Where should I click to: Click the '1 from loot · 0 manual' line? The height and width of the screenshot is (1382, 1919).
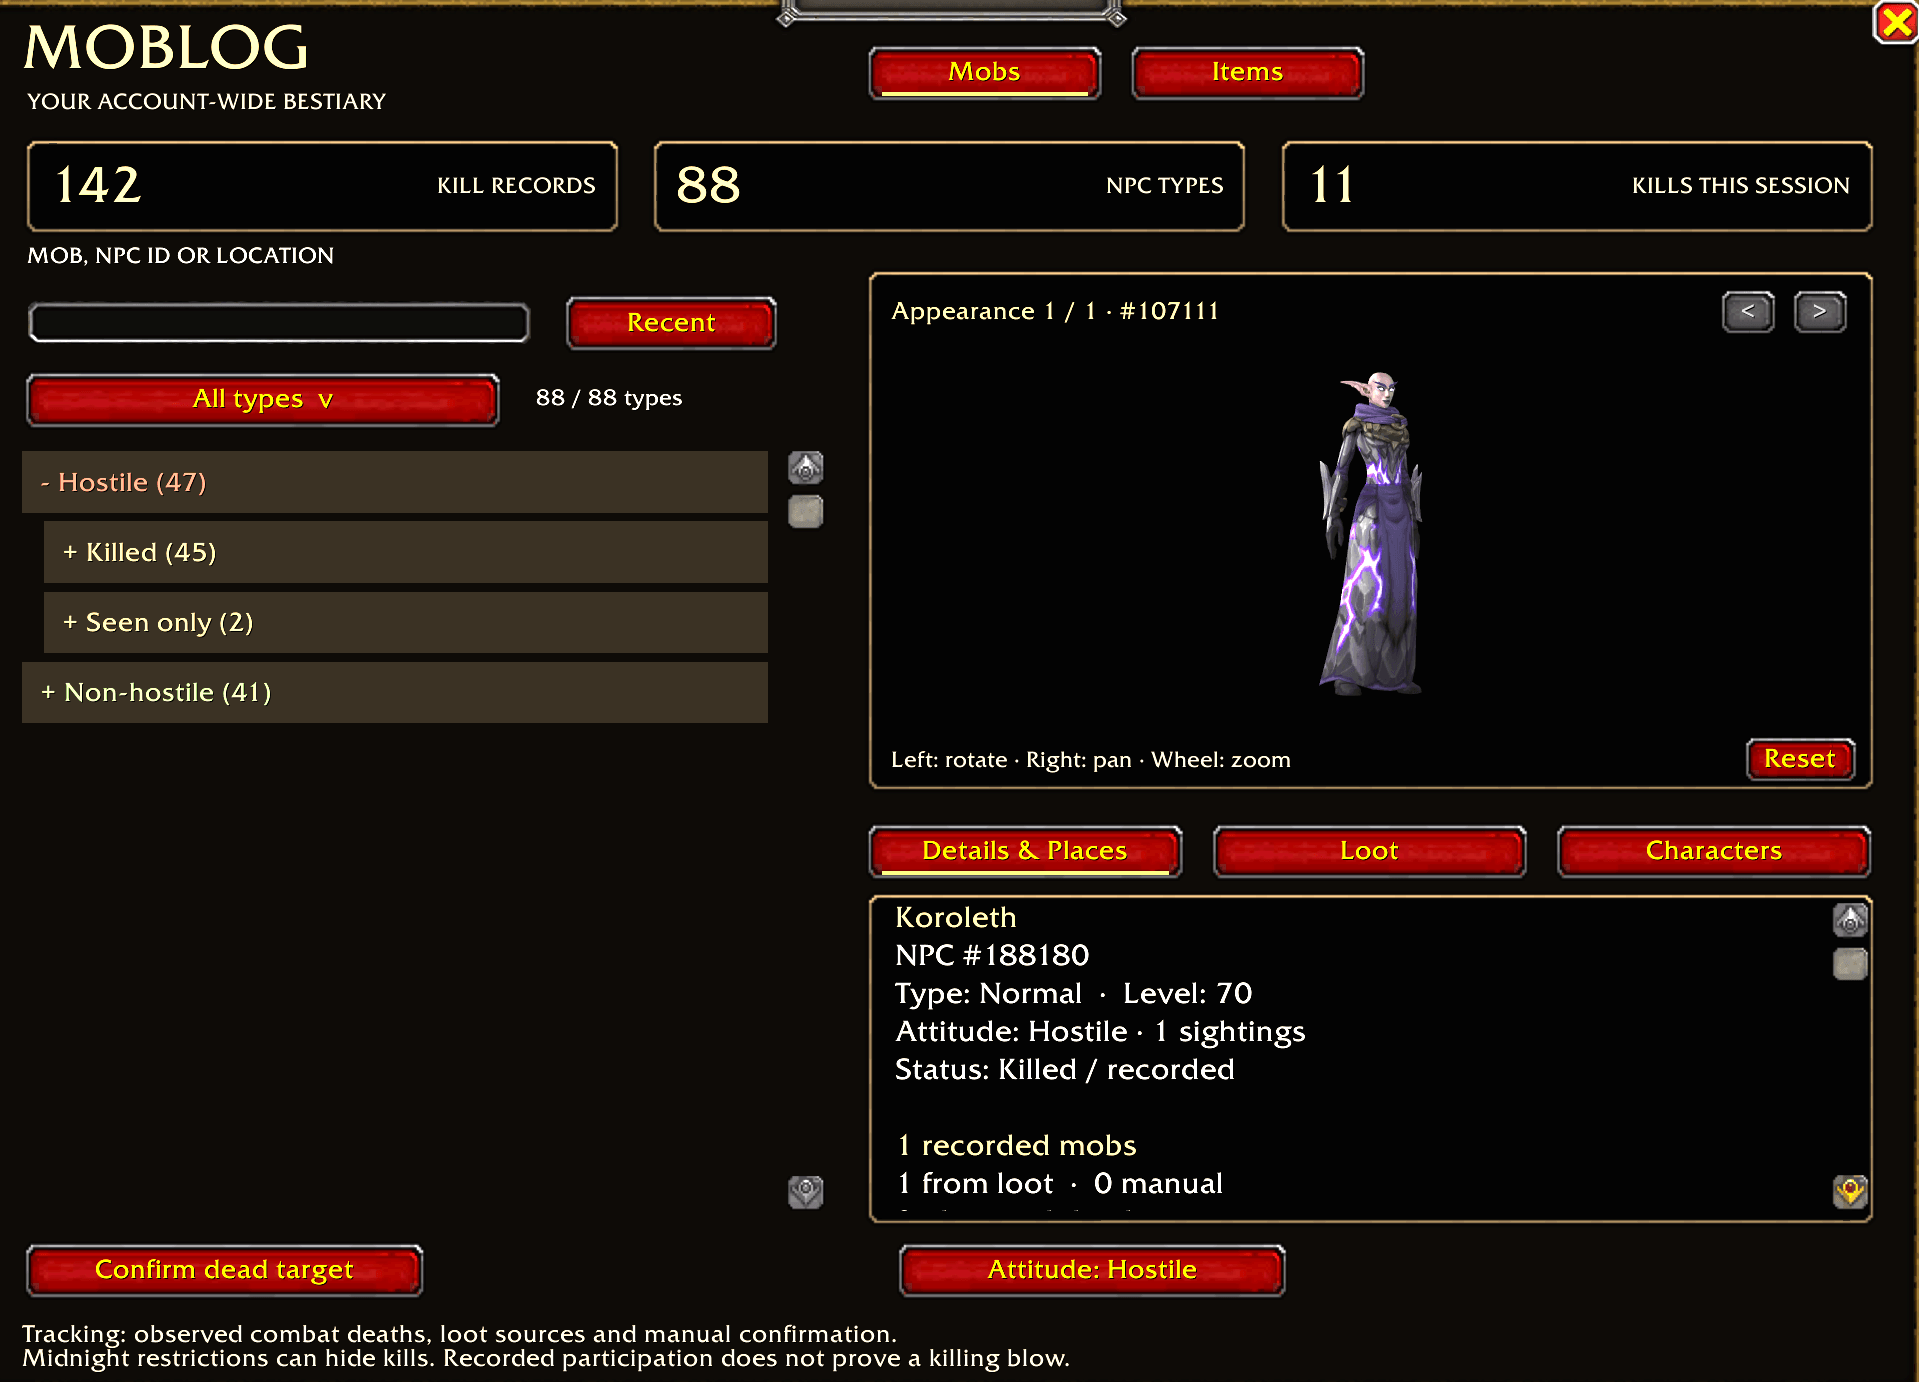1060,1184
